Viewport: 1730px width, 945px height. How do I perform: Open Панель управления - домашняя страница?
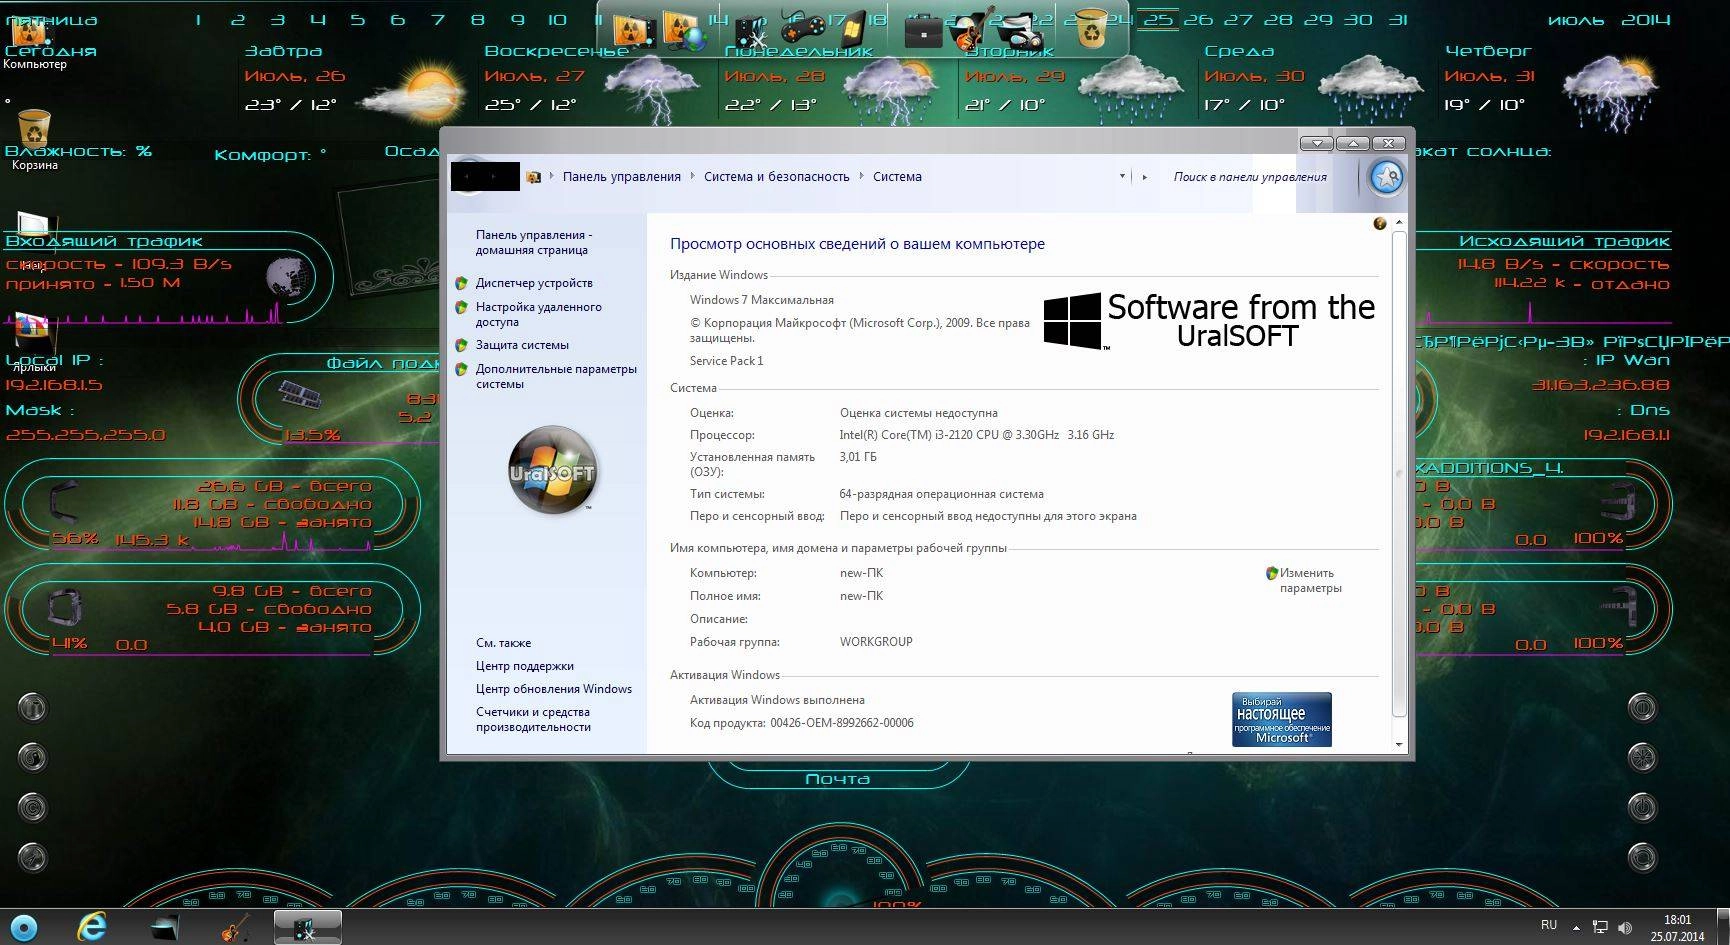[x=534, y=243]
